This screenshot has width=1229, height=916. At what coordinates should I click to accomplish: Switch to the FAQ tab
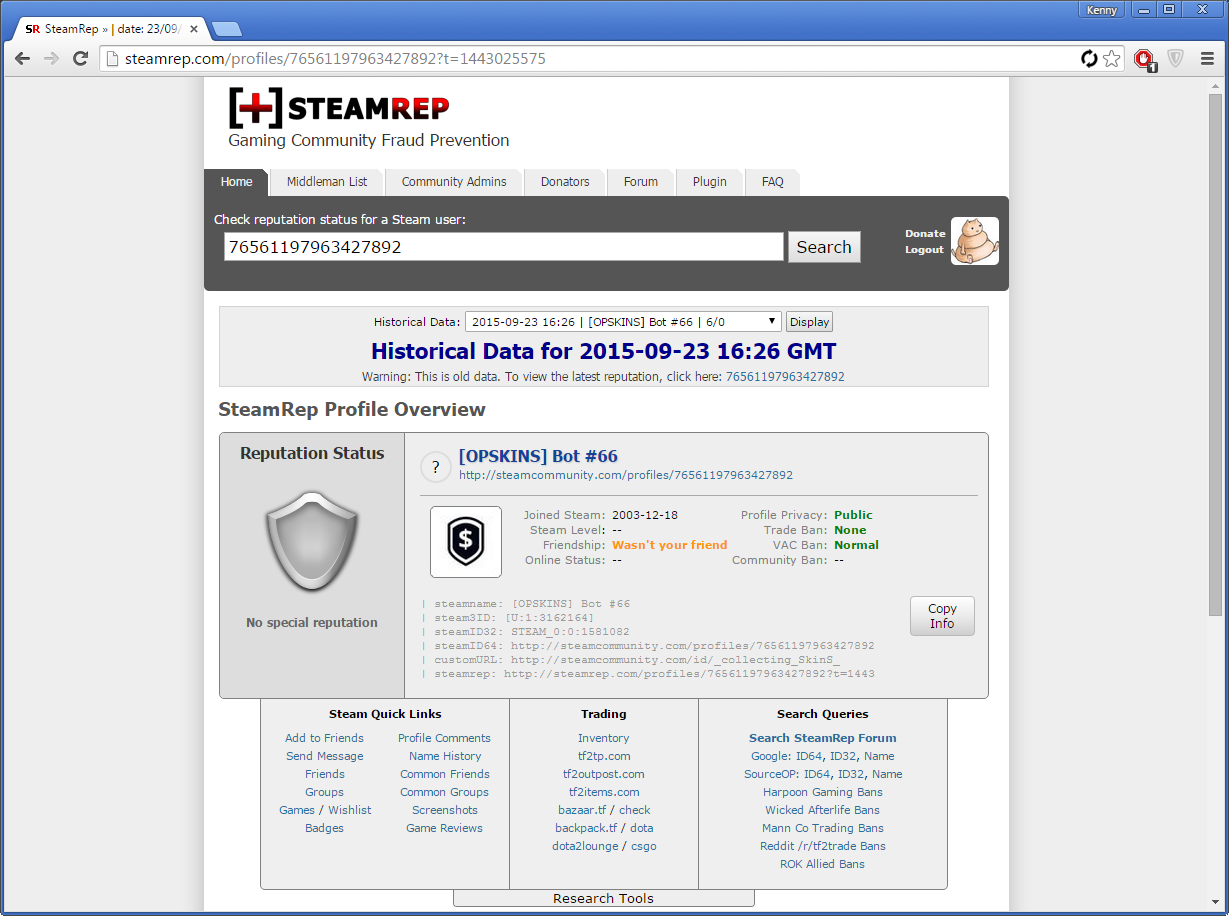coord(772,182)
